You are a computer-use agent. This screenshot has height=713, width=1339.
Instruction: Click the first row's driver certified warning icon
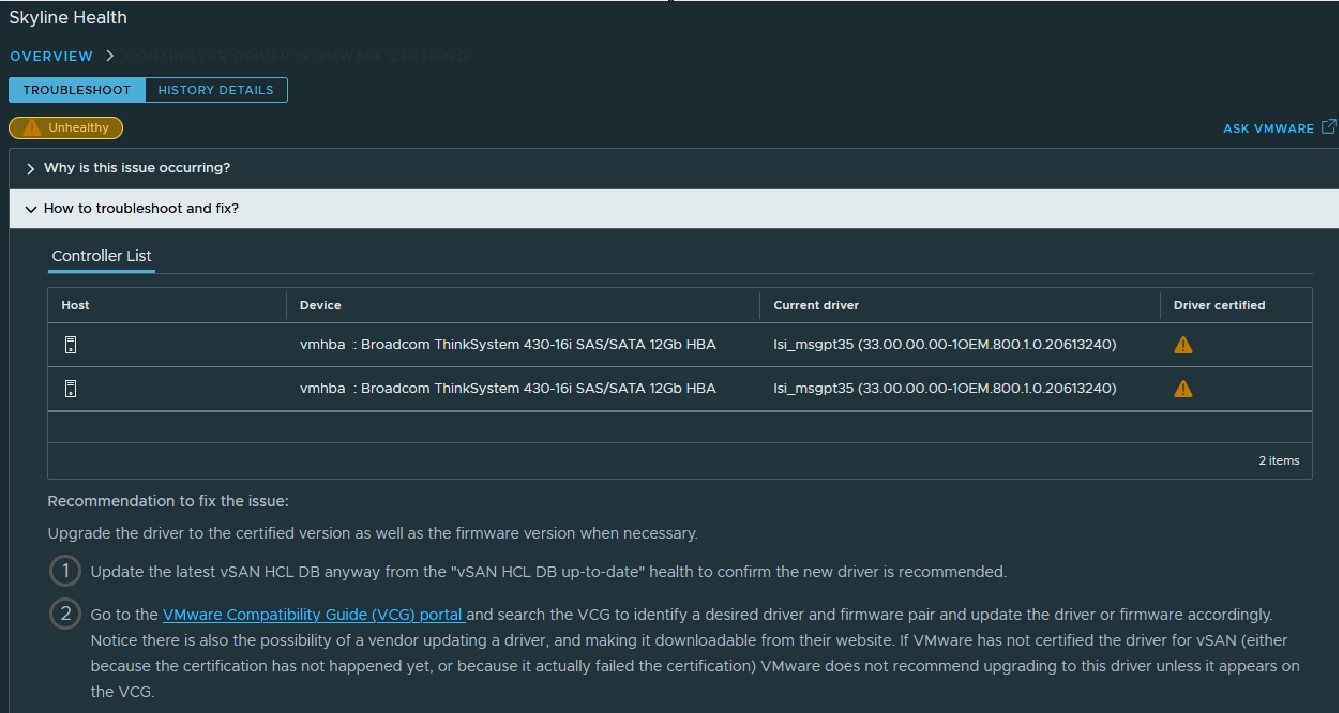pos(1183,345)
